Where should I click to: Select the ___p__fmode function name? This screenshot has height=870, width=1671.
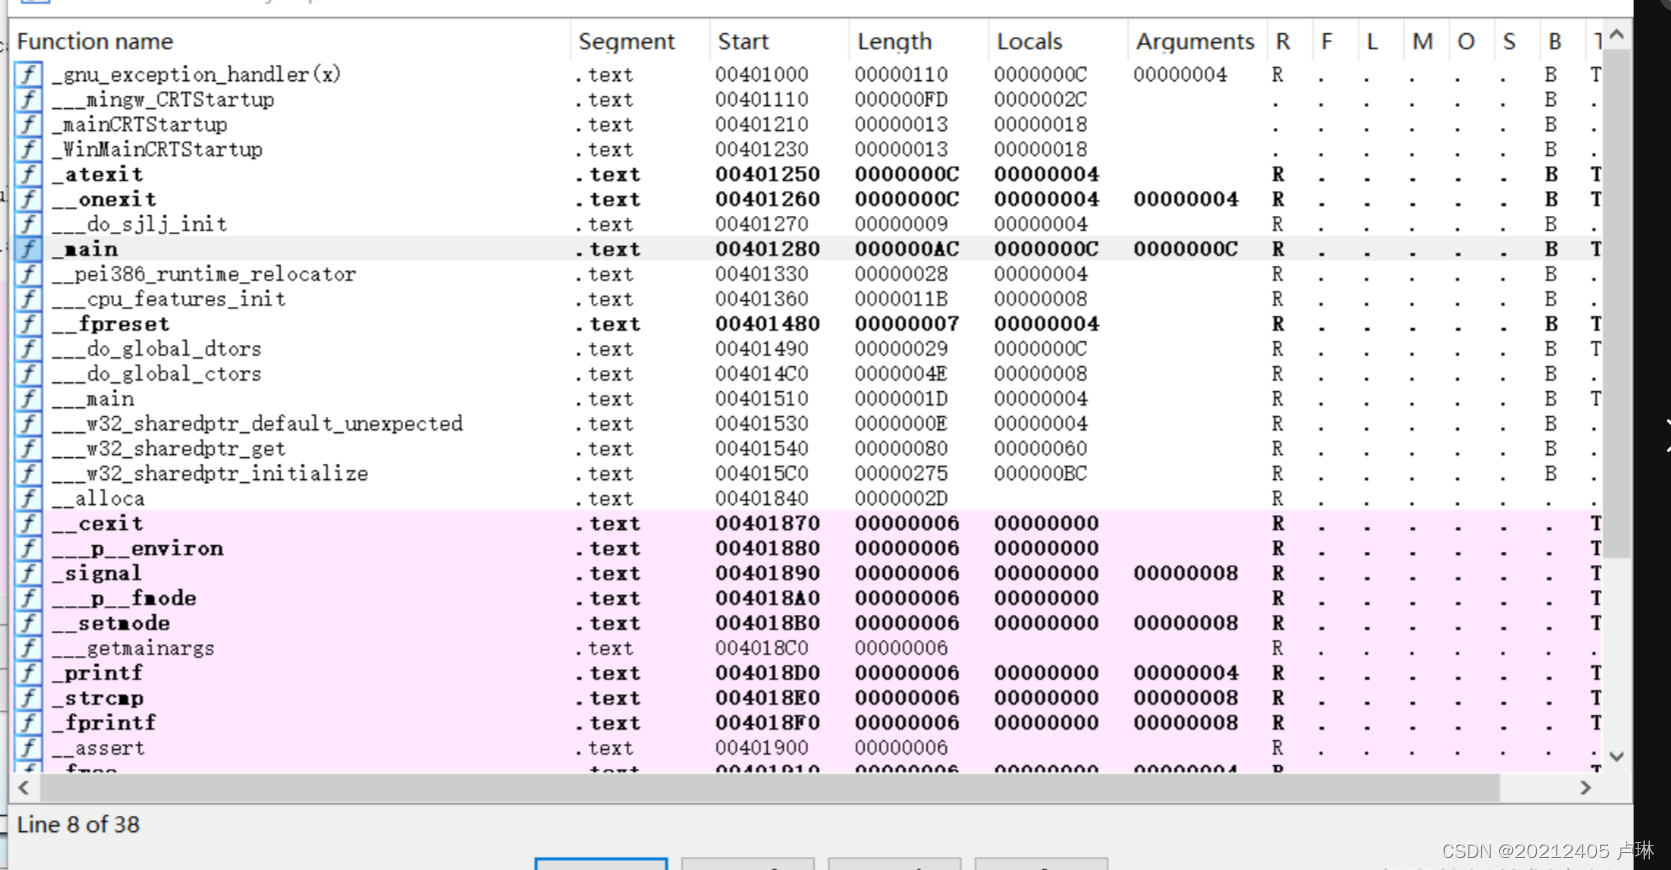pyautogui.click(x=124, y=598)
